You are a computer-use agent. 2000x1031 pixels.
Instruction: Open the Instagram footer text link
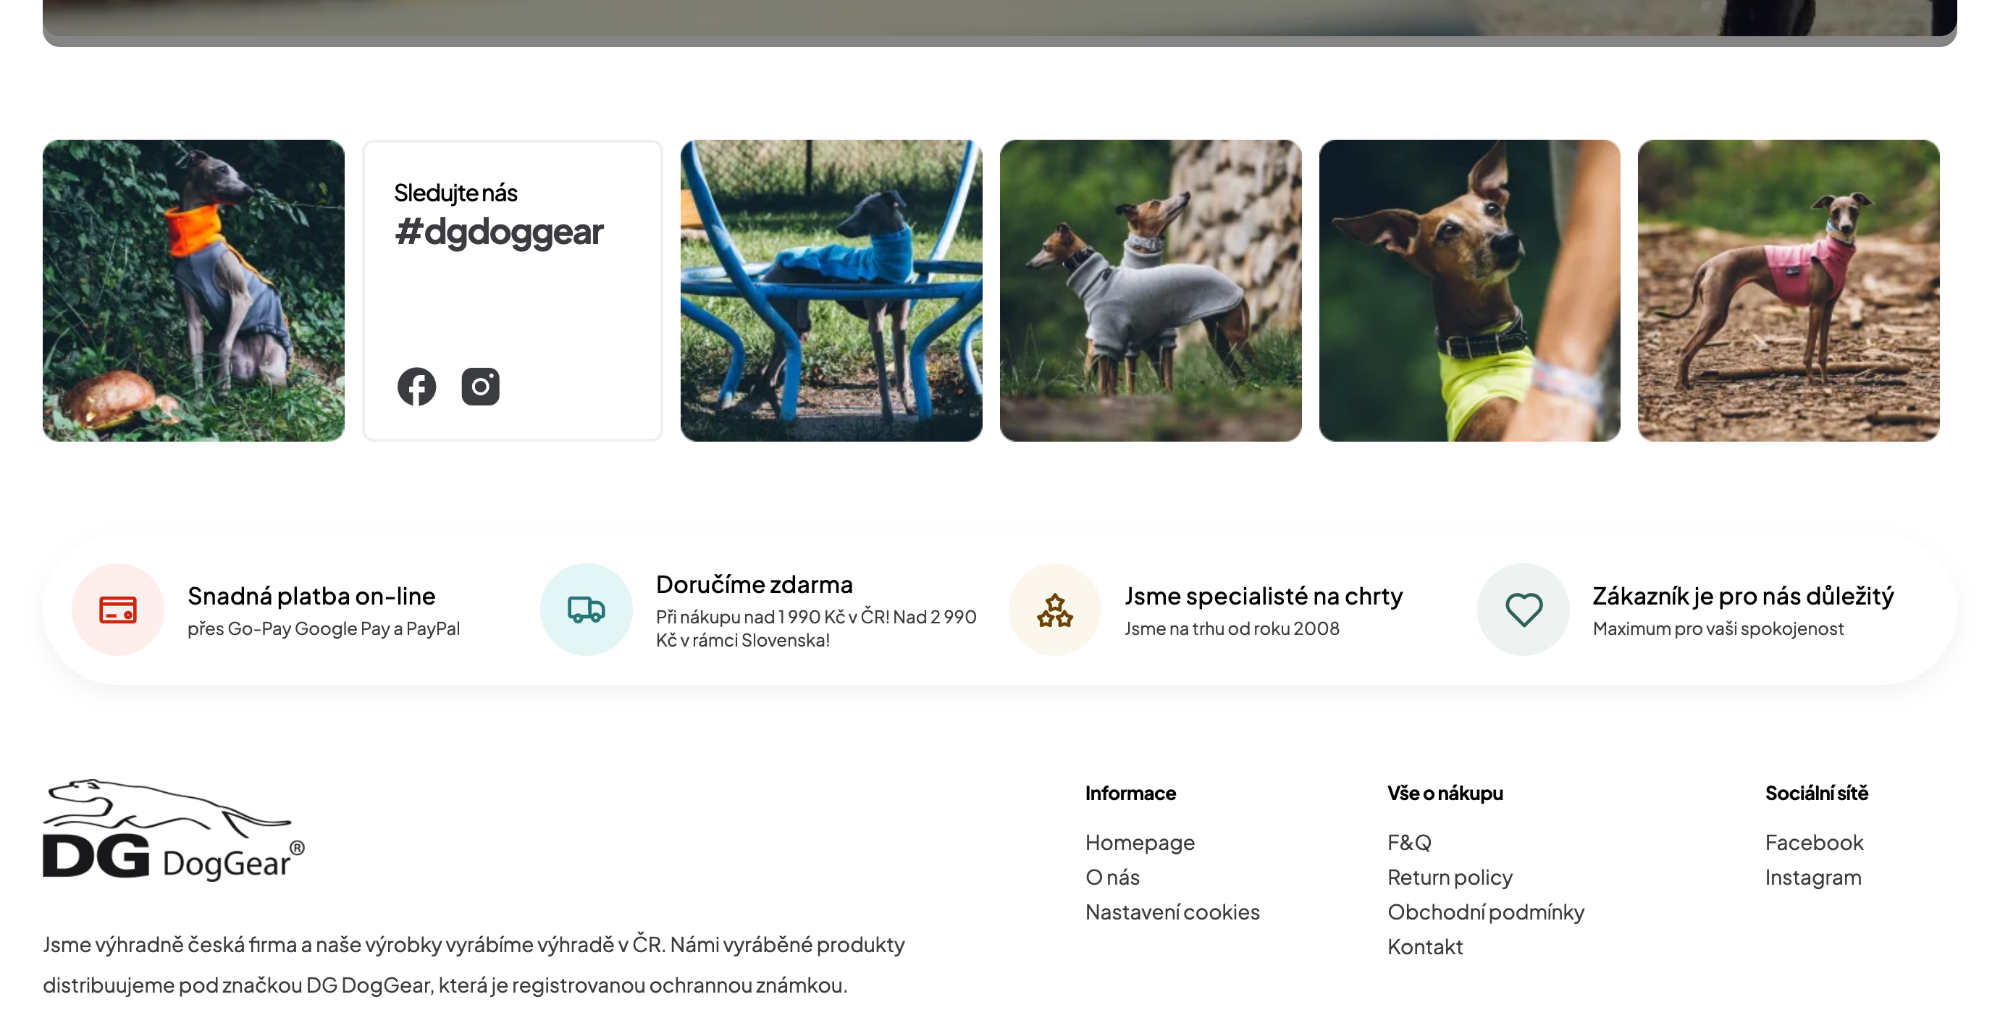click(x=1812, y=878)
